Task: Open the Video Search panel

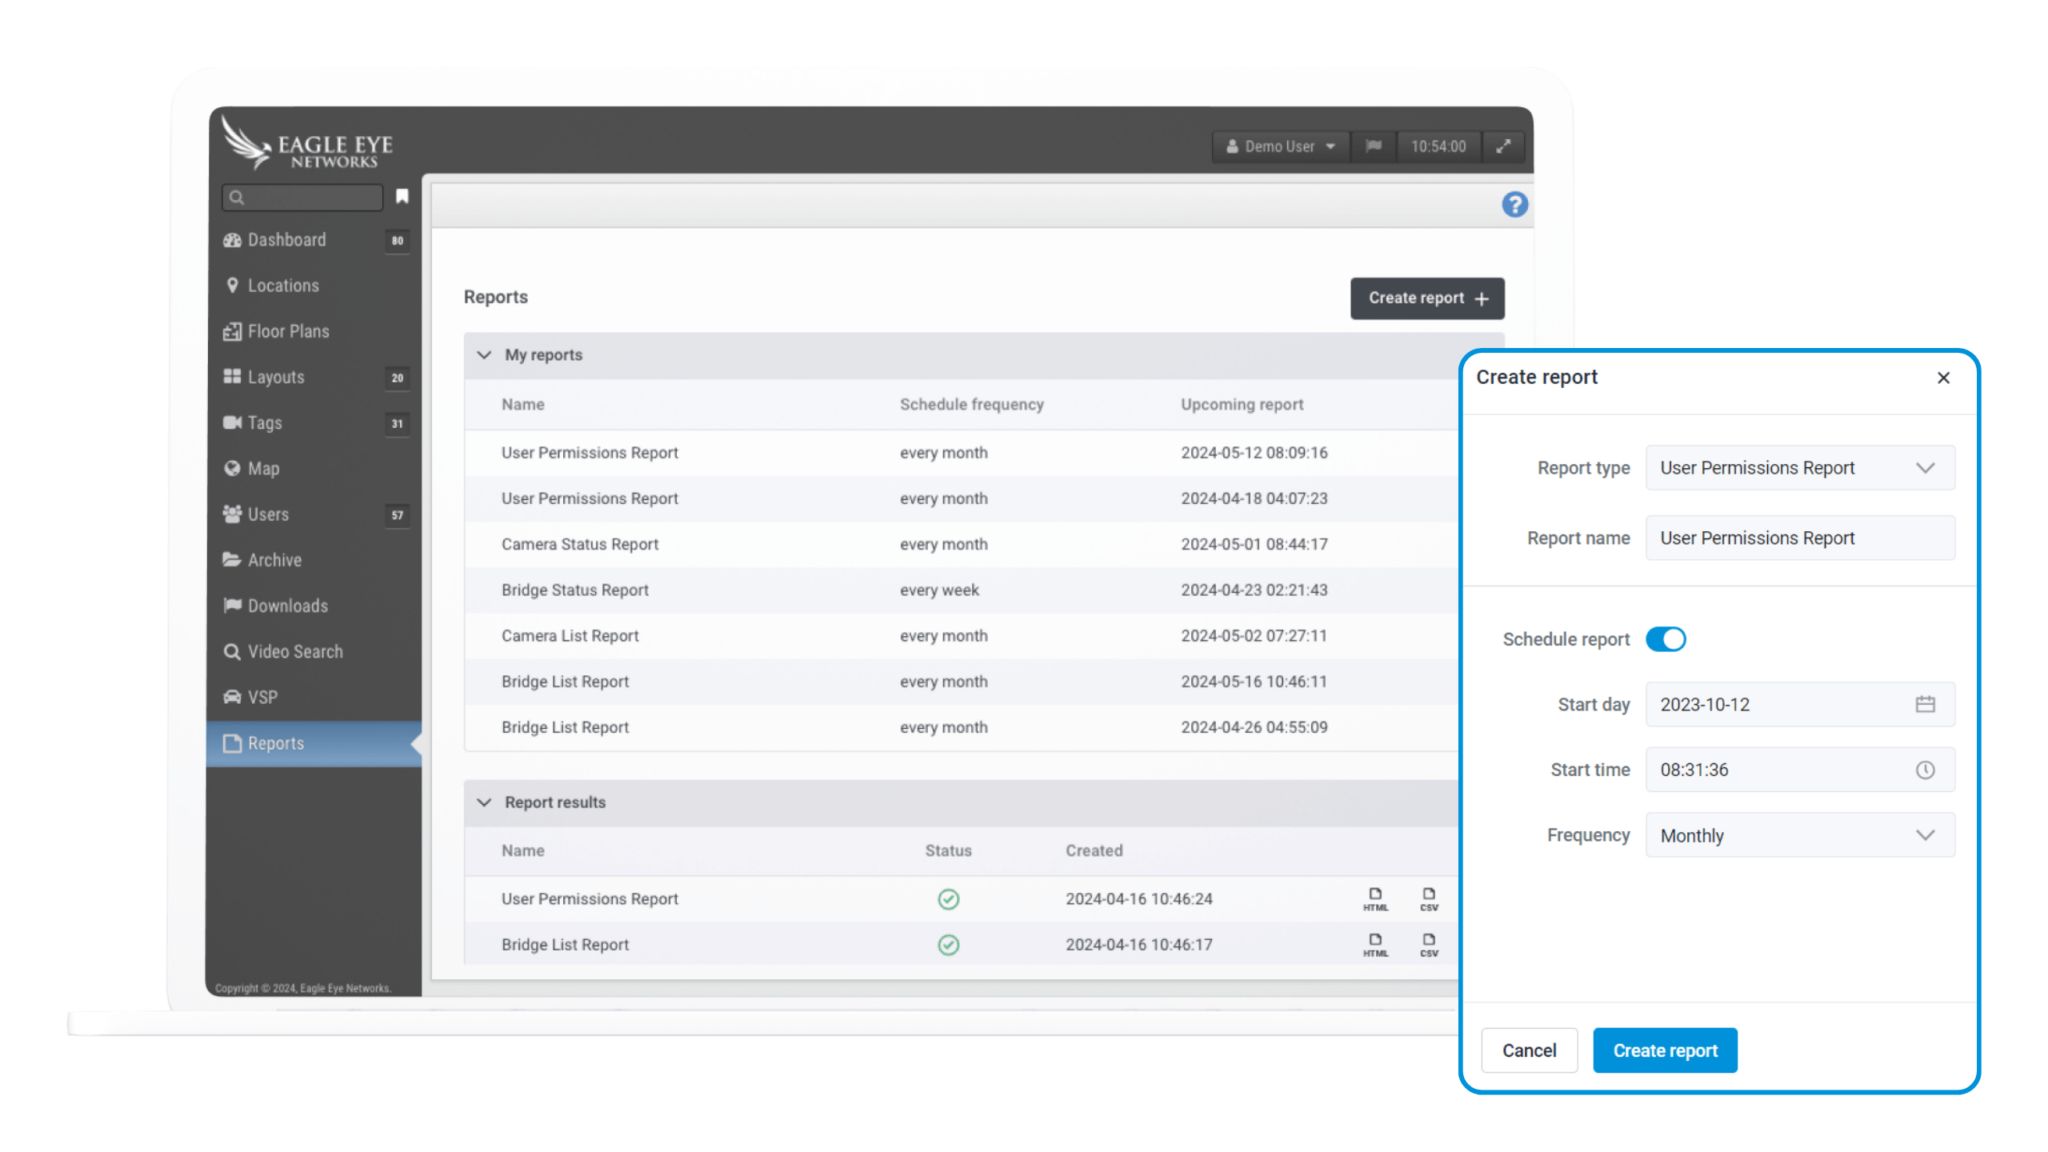Action: [295, 651]
